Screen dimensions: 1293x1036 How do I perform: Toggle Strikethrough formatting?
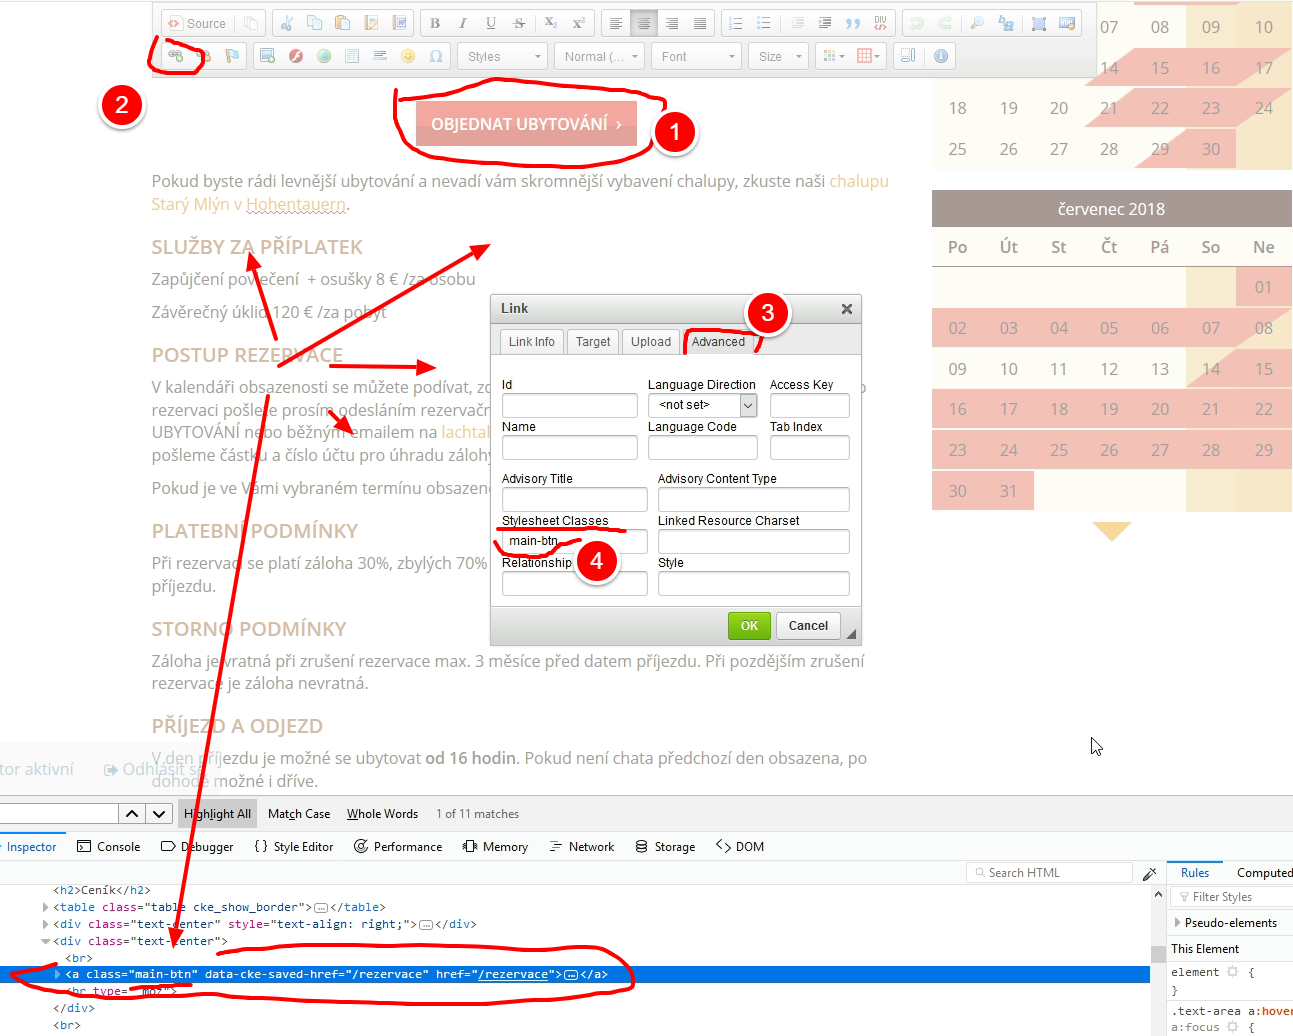click(518, 23)
